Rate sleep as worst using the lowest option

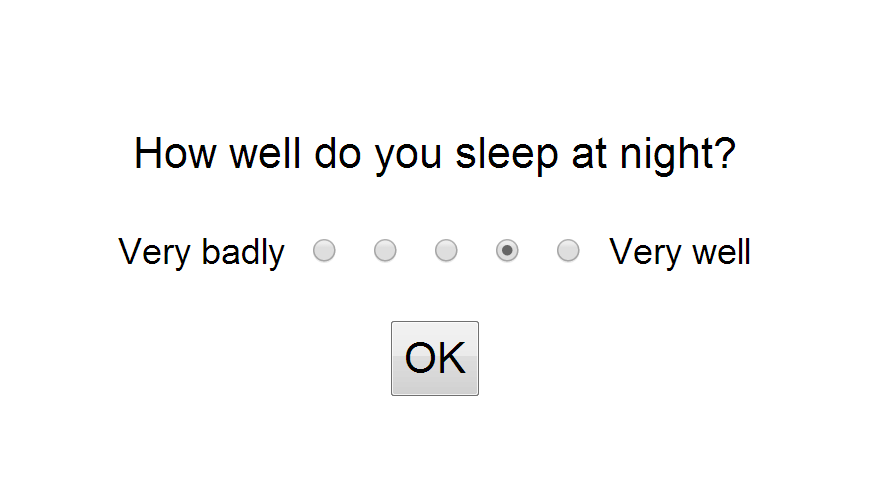(324, 251)
